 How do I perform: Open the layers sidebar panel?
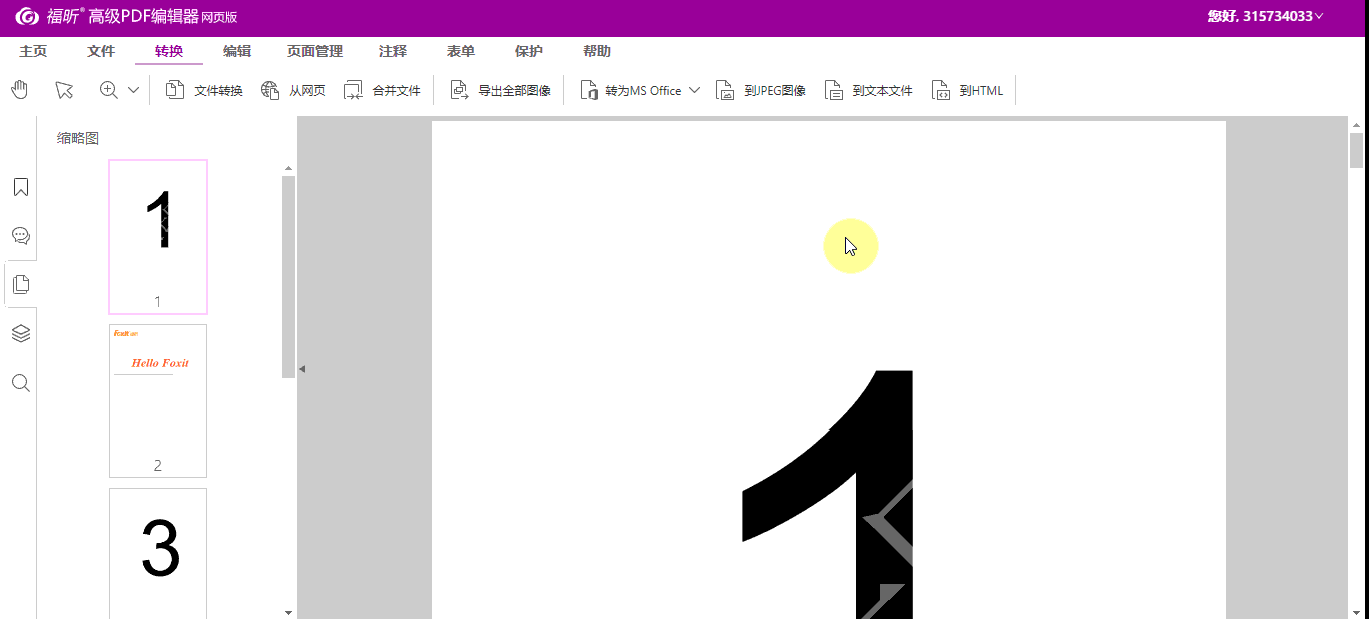click(x=20, y=333)
